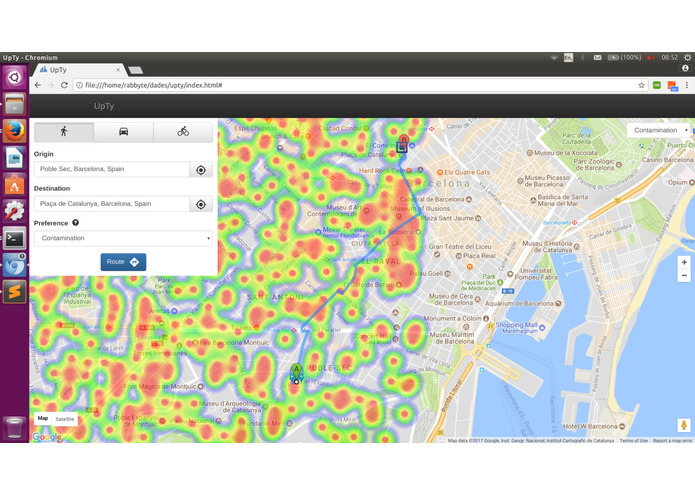This screenshot has height=494, width=695.
Task: Open the Terms of Use link
Action: [633, 441]
